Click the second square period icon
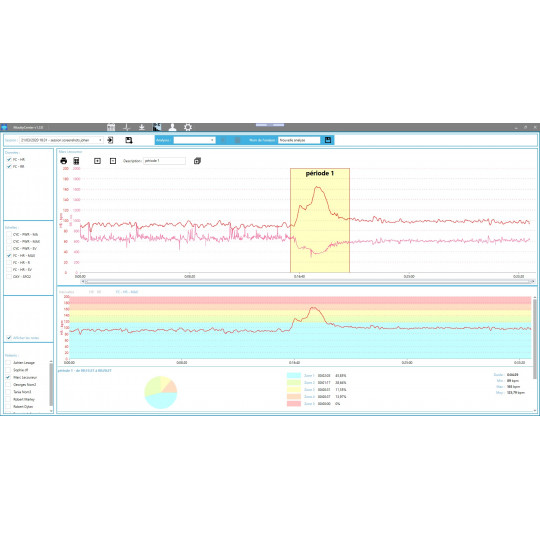This screenshot has height=540, width=540. point(113,161)
